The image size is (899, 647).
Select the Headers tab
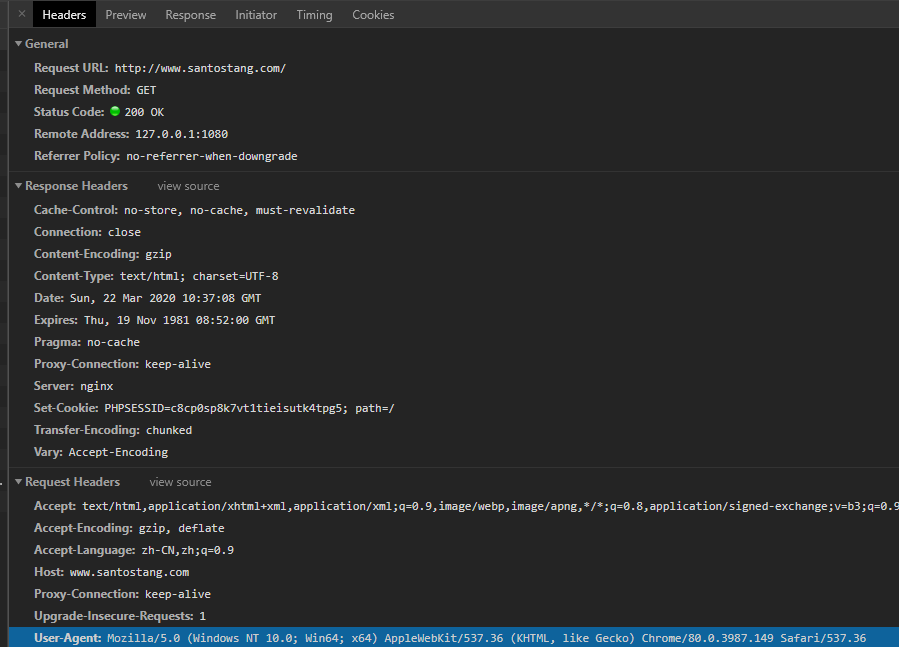(64, 15)
